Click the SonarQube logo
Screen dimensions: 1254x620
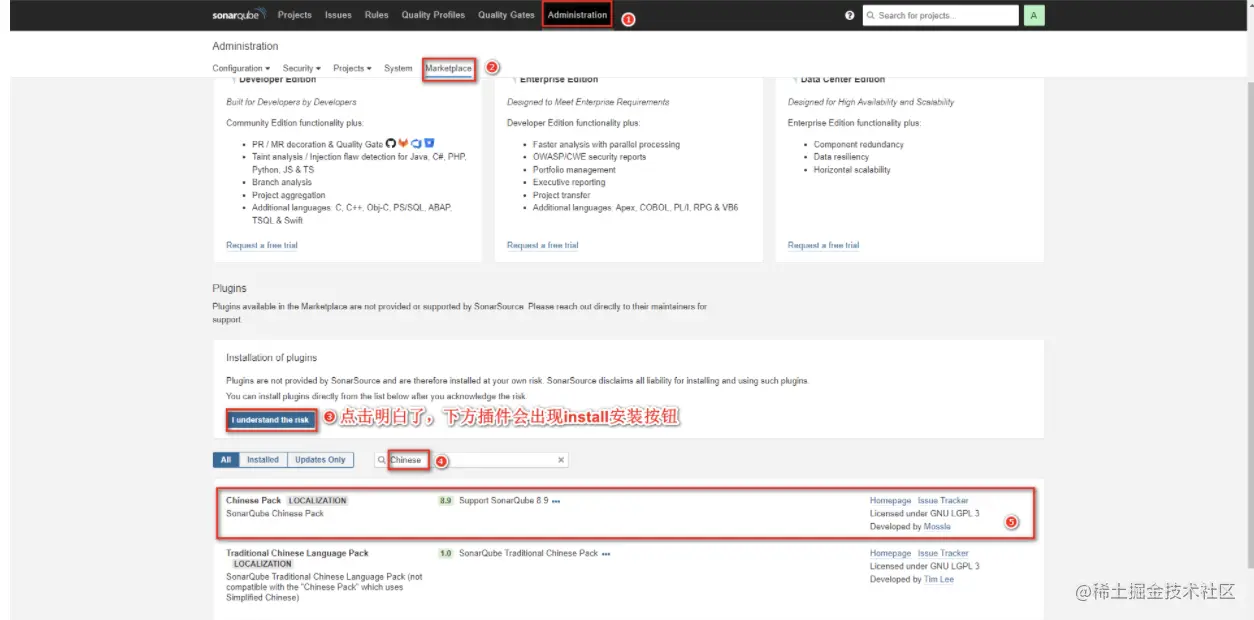(240, 15)
